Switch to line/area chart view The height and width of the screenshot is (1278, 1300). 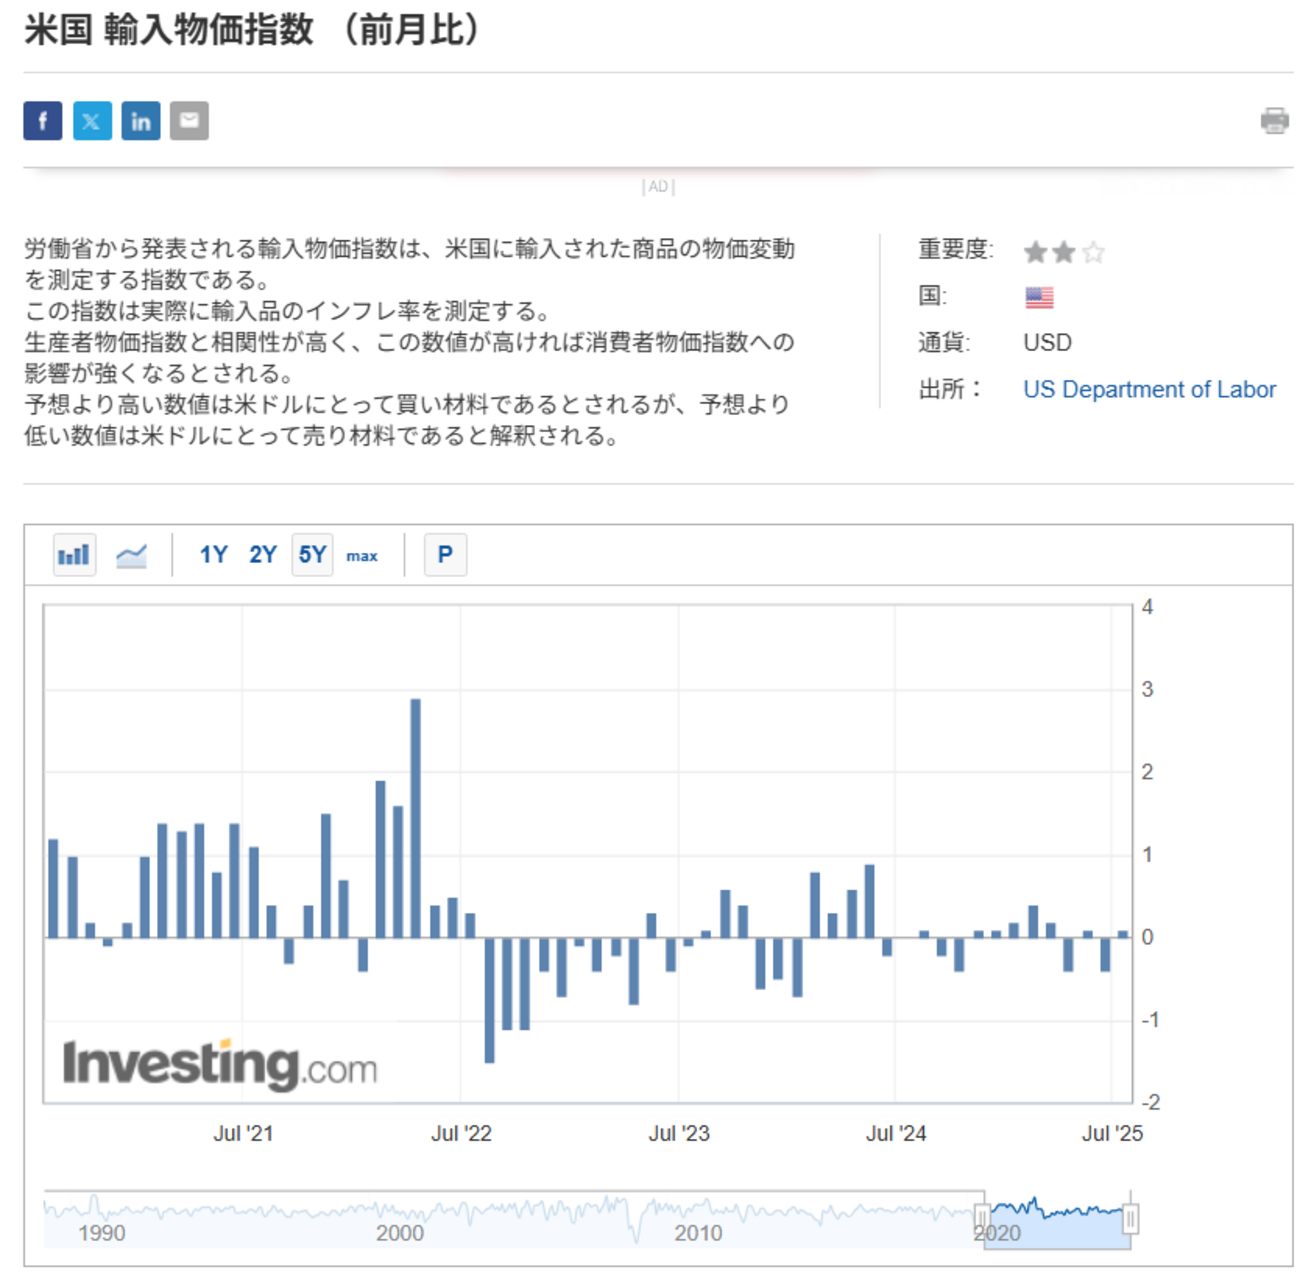coord(131,555)
